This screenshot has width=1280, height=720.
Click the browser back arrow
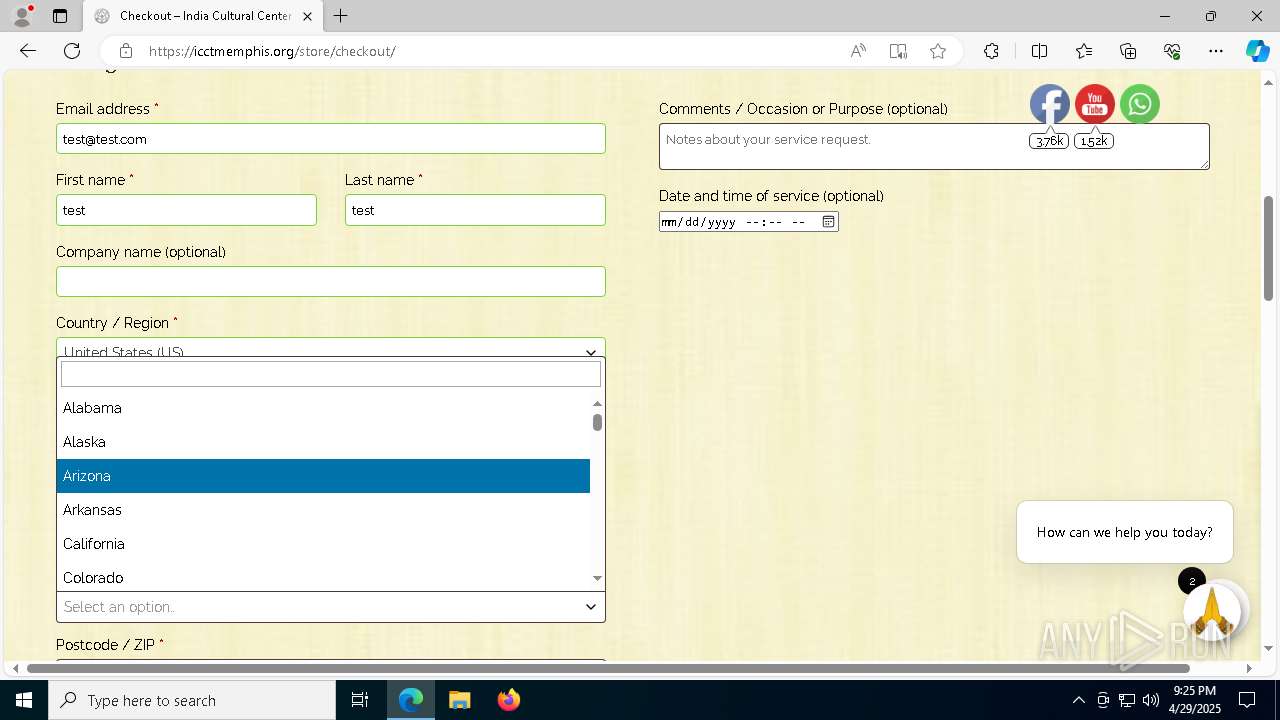coord(28,51)
